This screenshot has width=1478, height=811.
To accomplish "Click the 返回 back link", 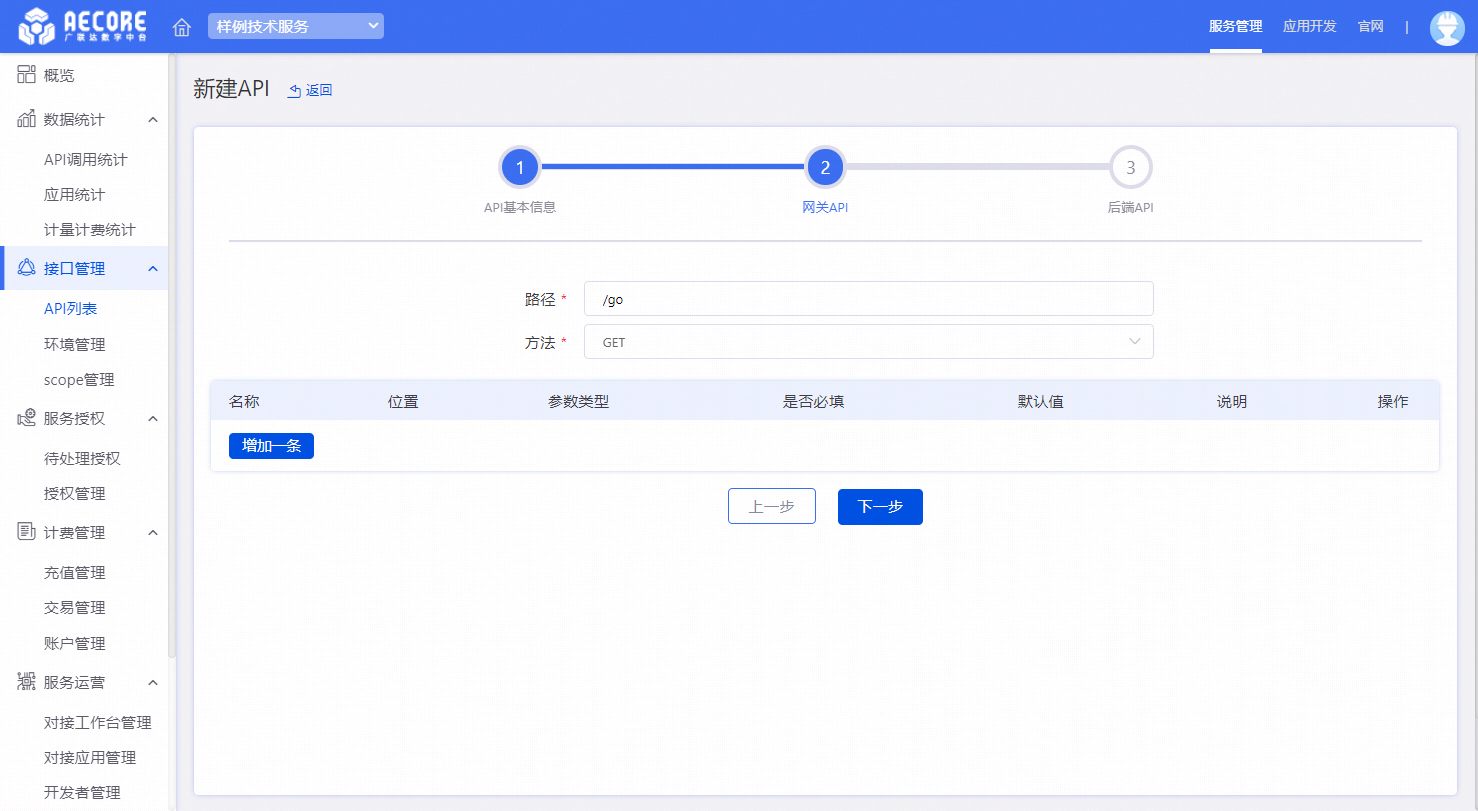I will pyautogui.click(x=310, y=90).
